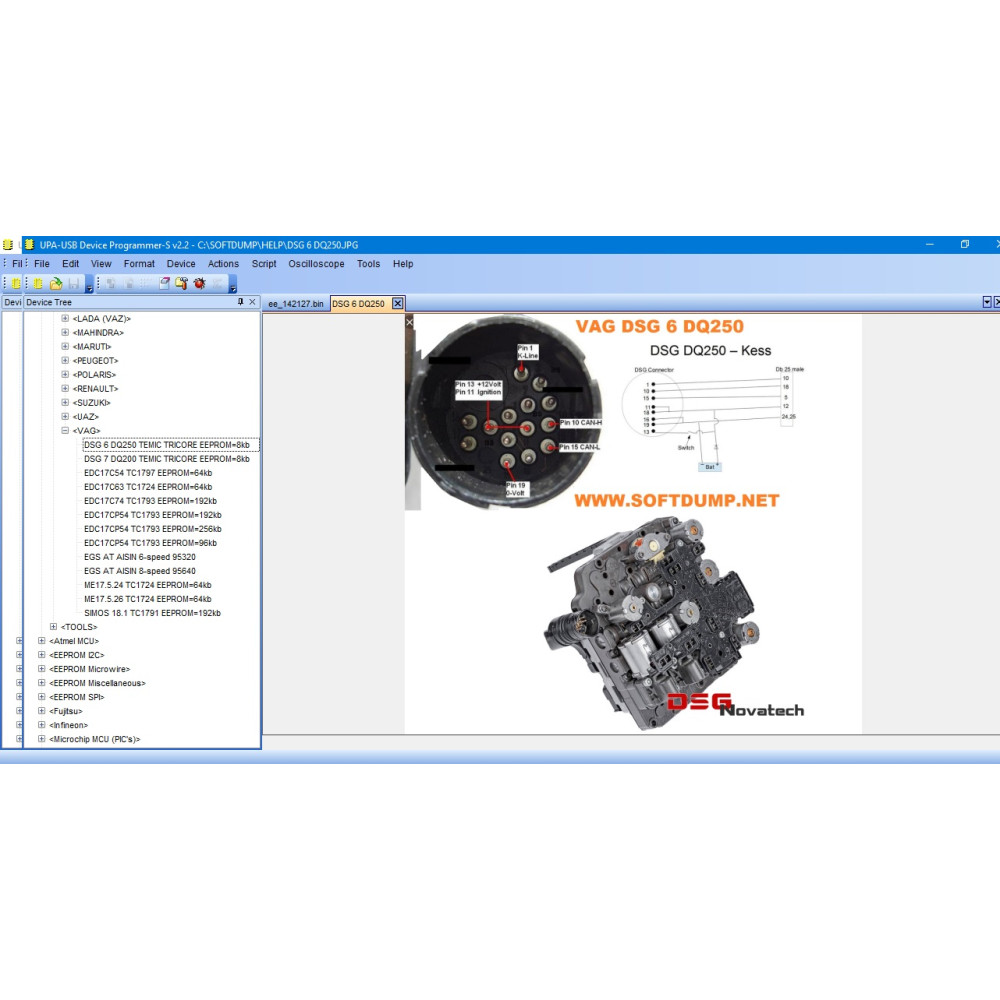
Task: Expand the MAHINDRA tree node
Action: coord(65,332)
